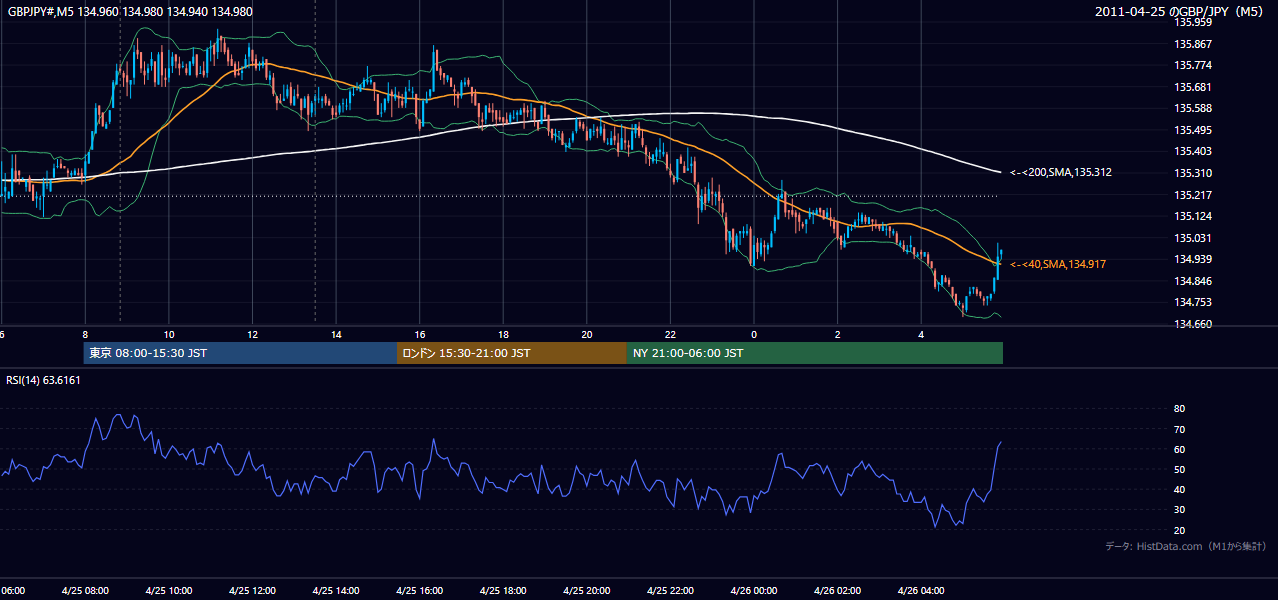Click the price axis value 135.403
This screenshot has width=1278, height=600.
1194,151
